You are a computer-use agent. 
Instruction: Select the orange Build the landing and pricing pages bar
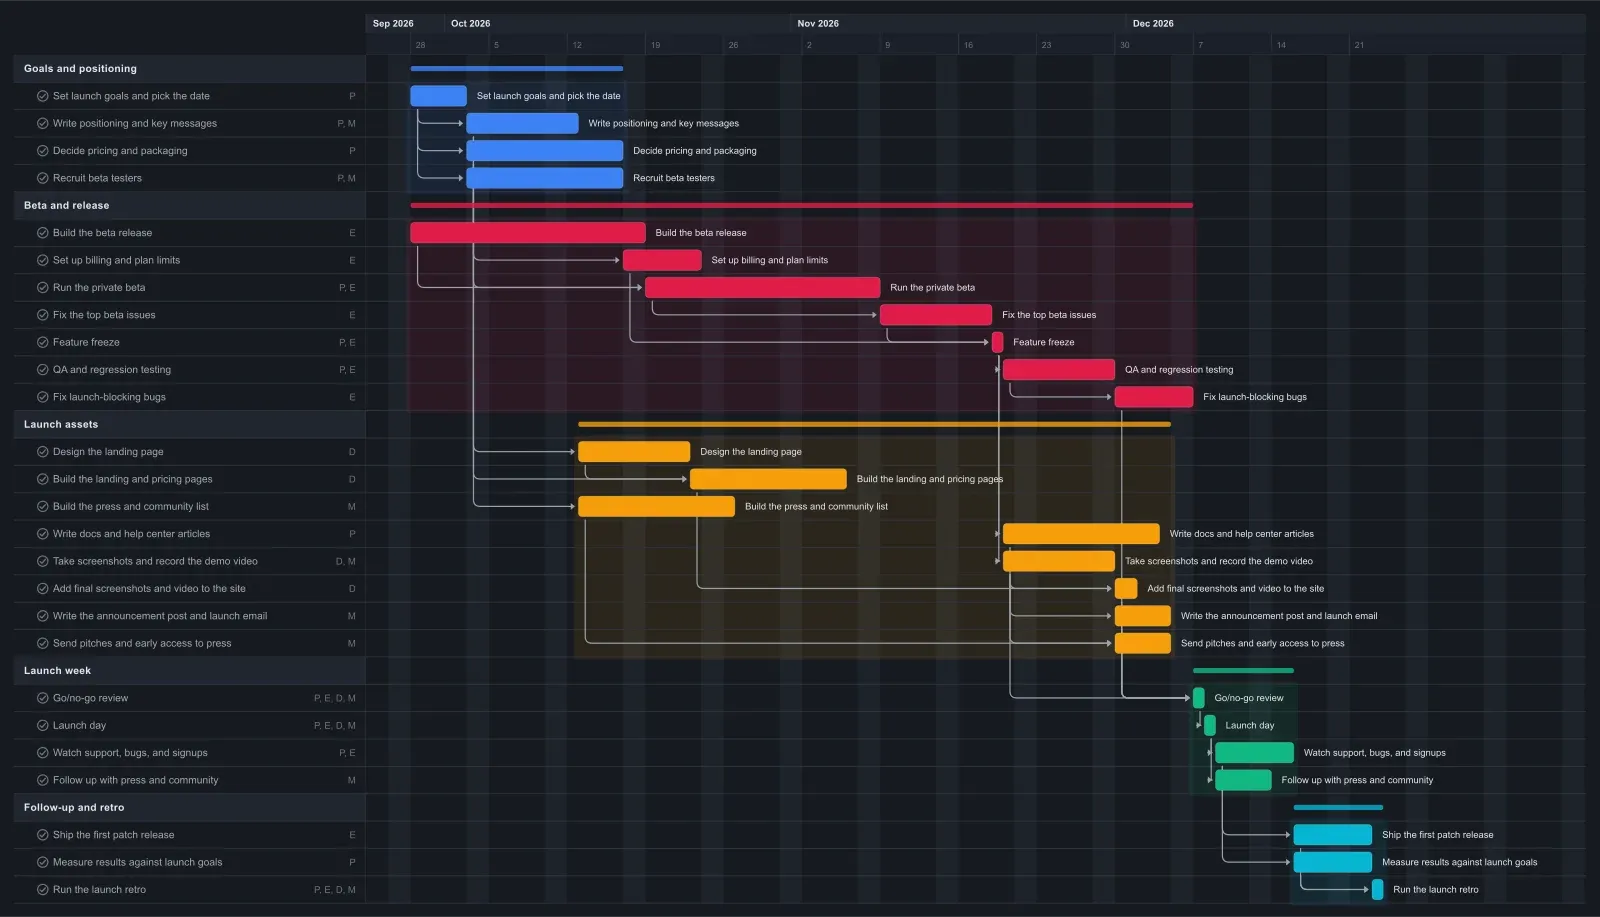768,479
